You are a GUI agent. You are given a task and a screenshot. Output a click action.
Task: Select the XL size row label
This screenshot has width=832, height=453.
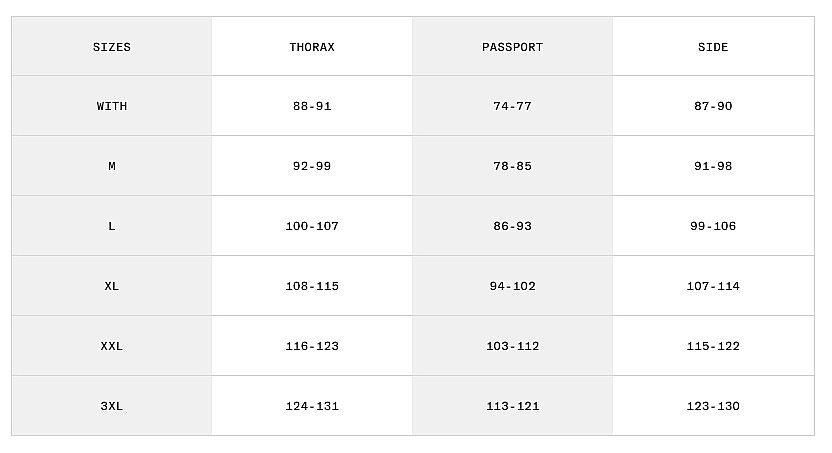[112, 286]
